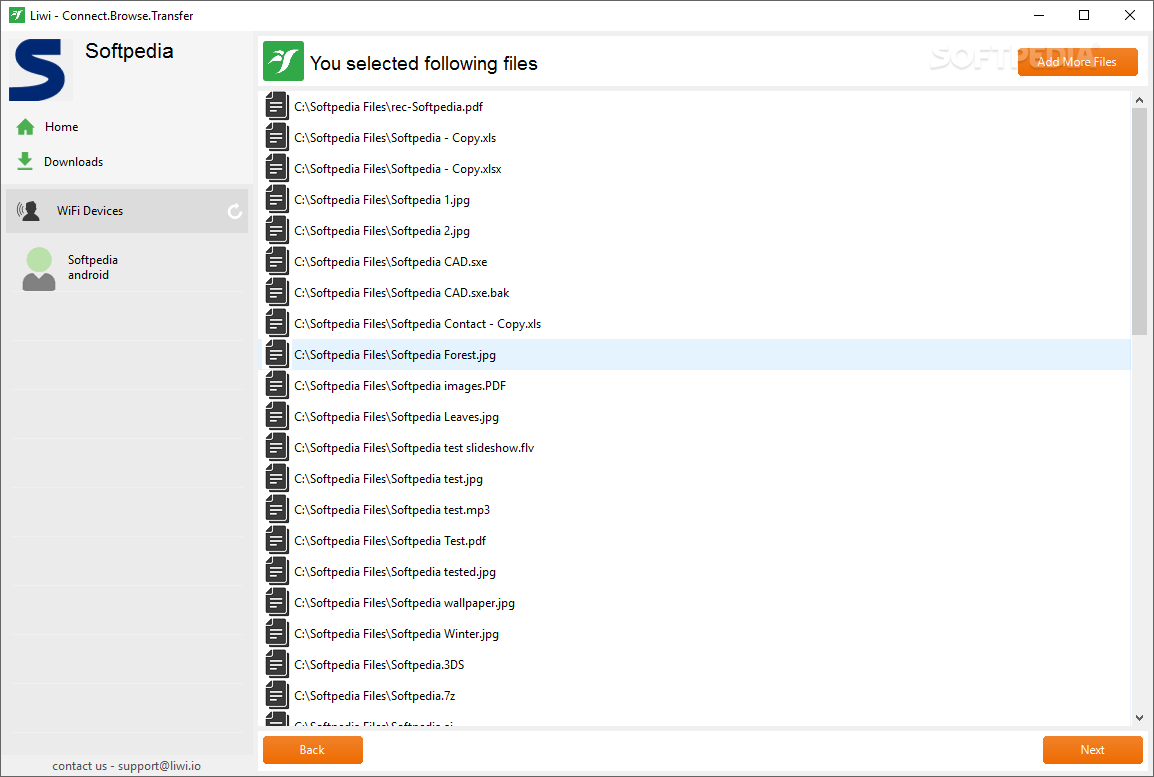Click the file icon for Softpedia.3DS

point(277,664)
